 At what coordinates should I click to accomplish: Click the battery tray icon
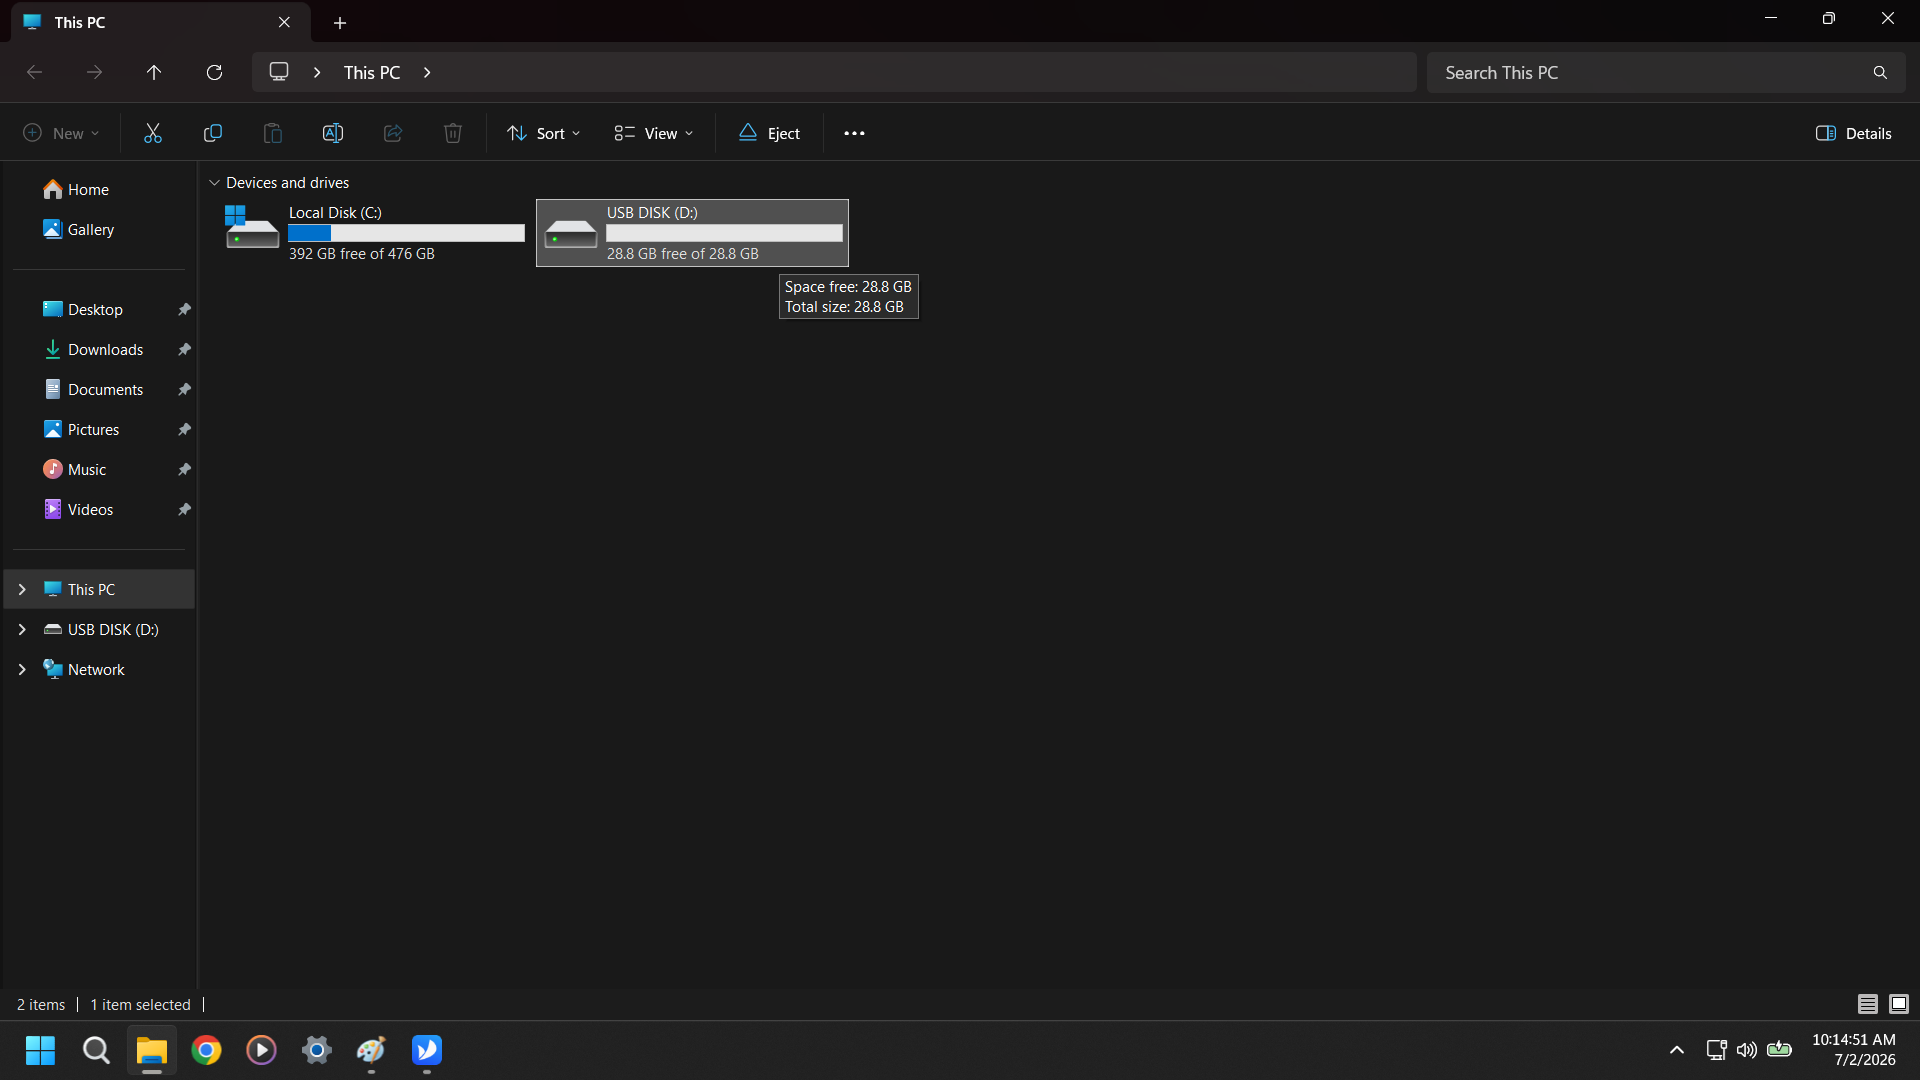click(1779, 1050)
